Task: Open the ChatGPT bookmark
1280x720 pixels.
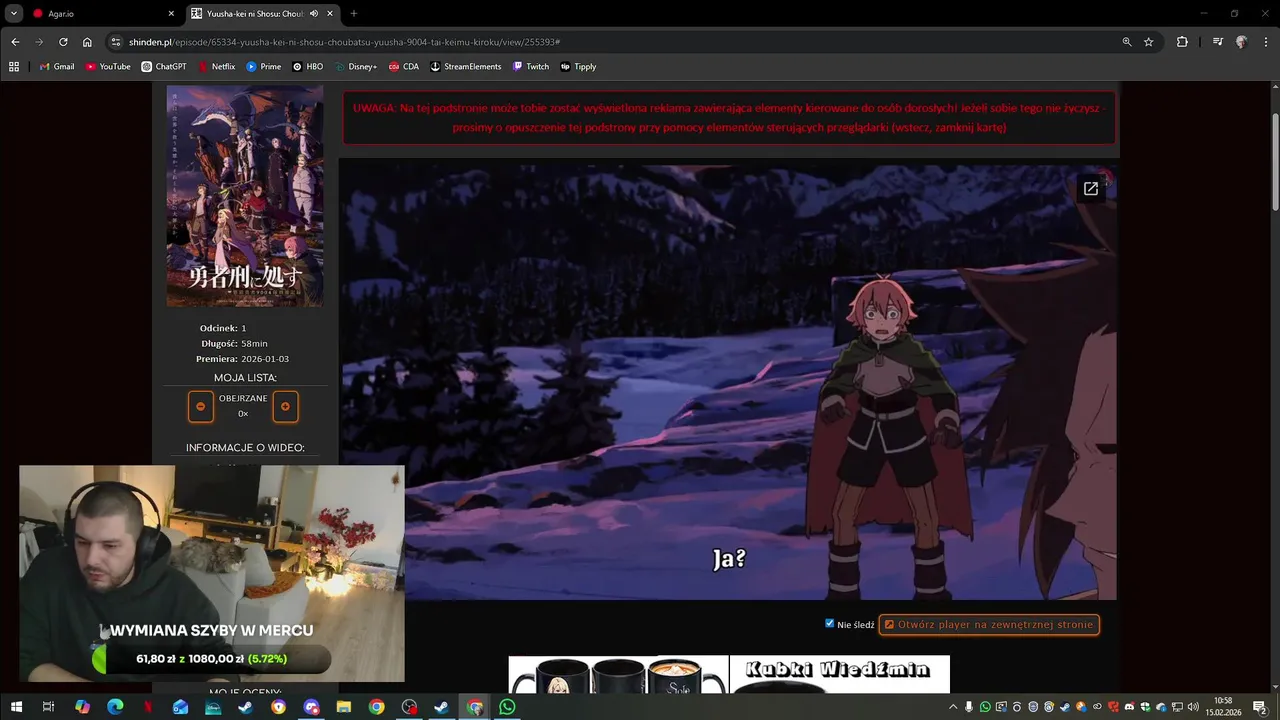Action: click(164, 67)
